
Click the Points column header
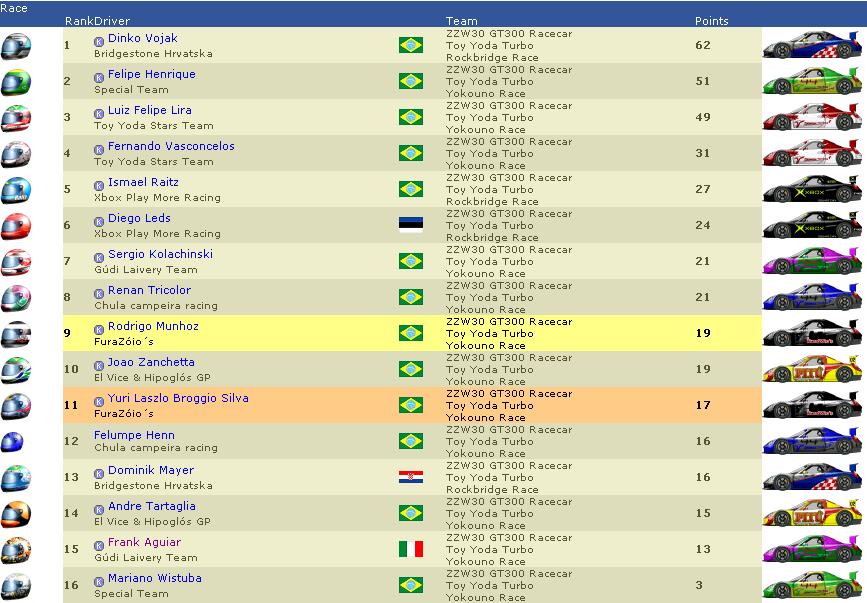(712, 21)
